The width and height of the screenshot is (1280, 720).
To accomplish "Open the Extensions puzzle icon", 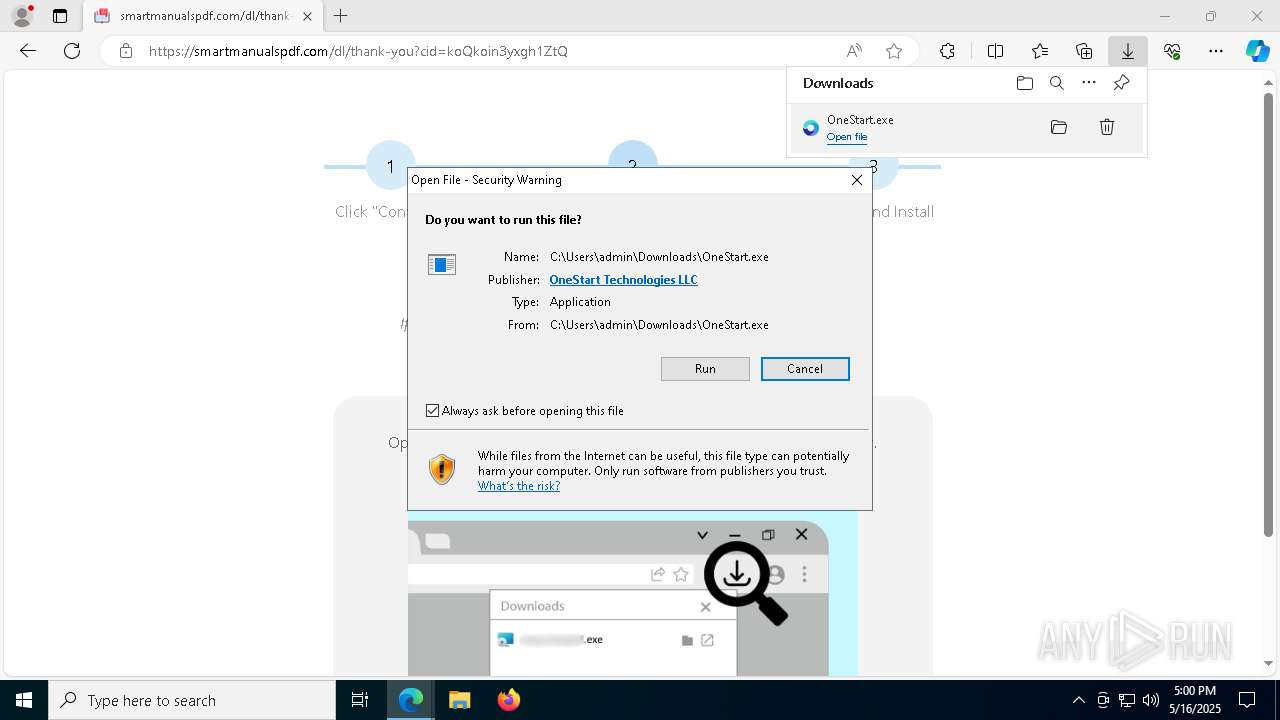I will tap(948, 51).
